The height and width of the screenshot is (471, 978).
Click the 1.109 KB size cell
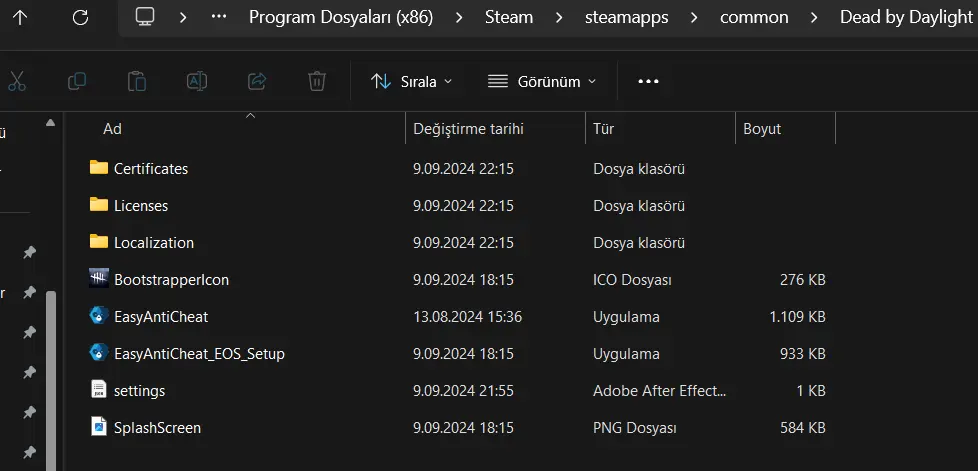tap(798, 317)
